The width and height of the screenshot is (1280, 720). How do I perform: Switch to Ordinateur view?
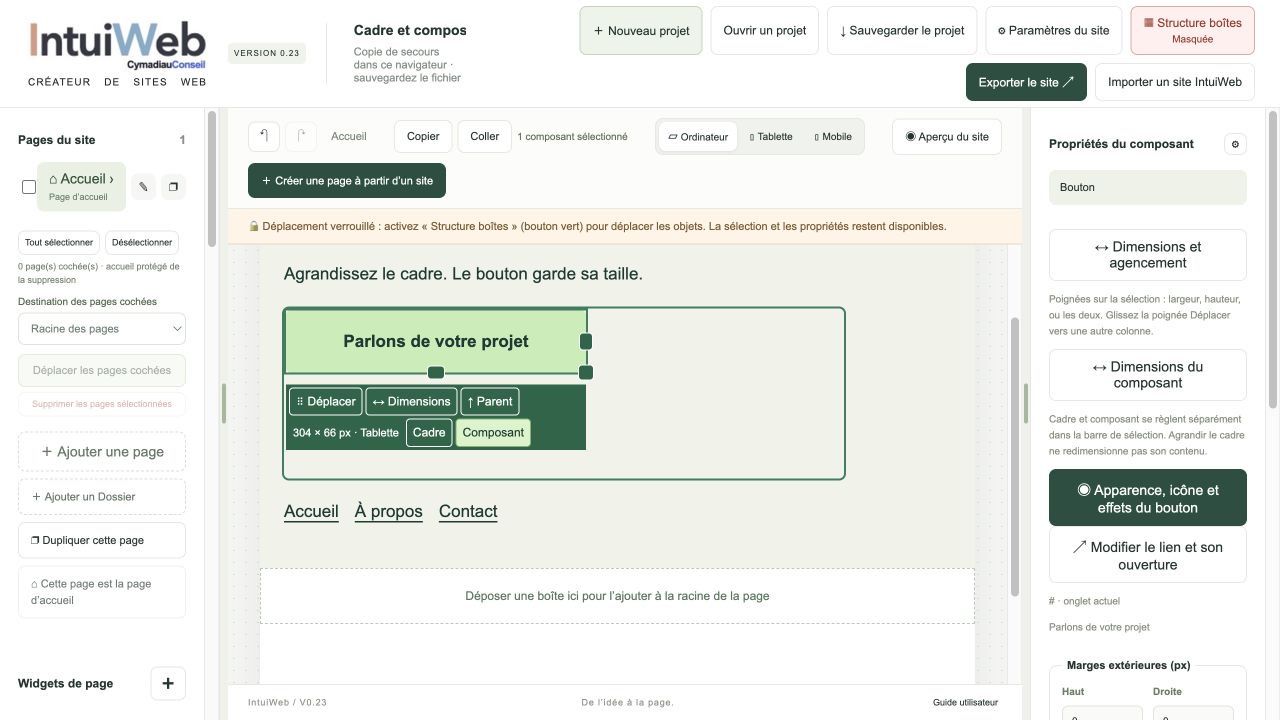click(698, 137)
